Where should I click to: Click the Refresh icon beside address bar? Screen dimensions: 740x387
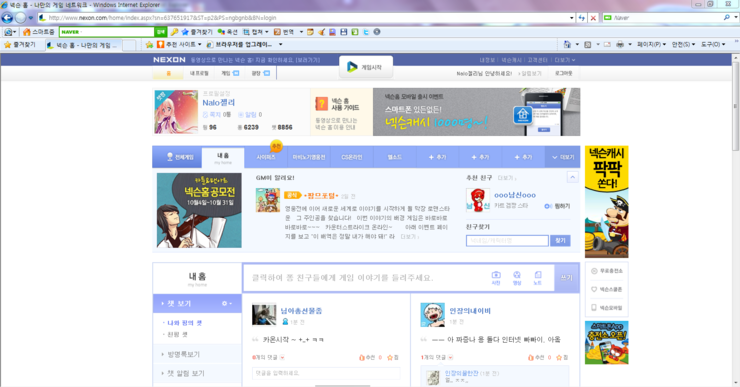pos(581,18)
